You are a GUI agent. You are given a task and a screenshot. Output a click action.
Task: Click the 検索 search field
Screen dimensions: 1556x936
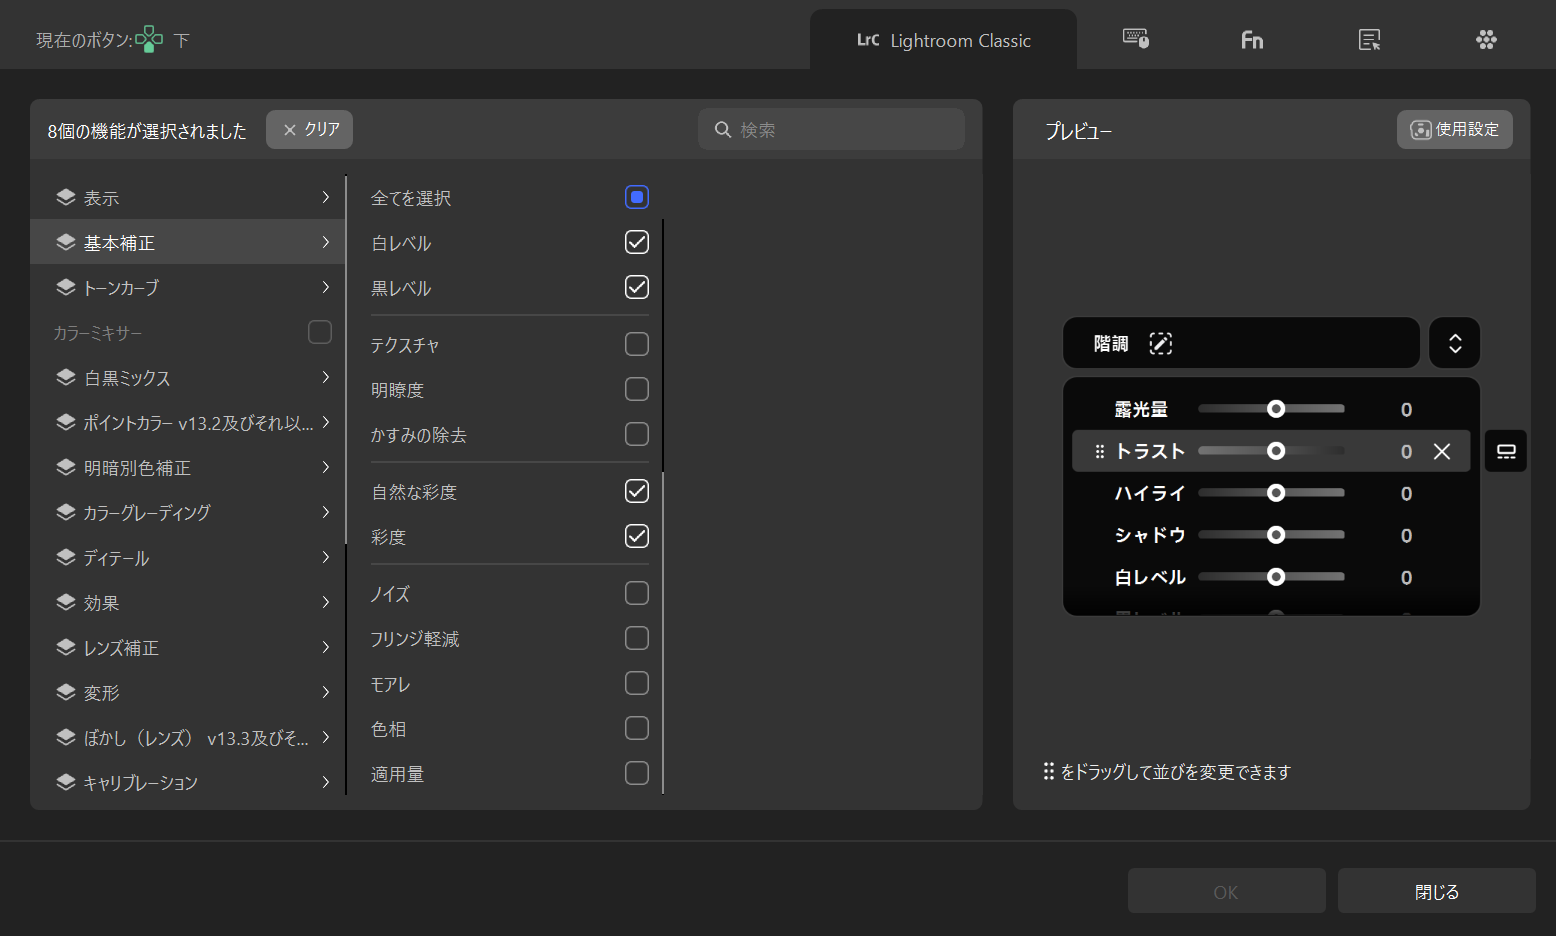click(x=840, y=130)
